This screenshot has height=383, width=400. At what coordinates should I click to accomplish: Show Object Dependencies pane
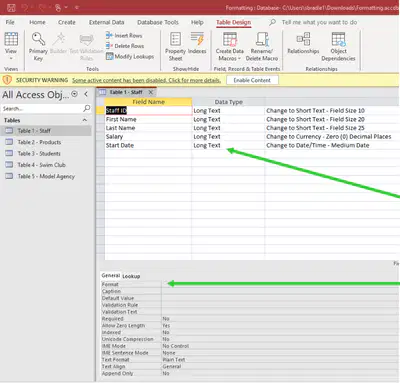coord(338,47)
